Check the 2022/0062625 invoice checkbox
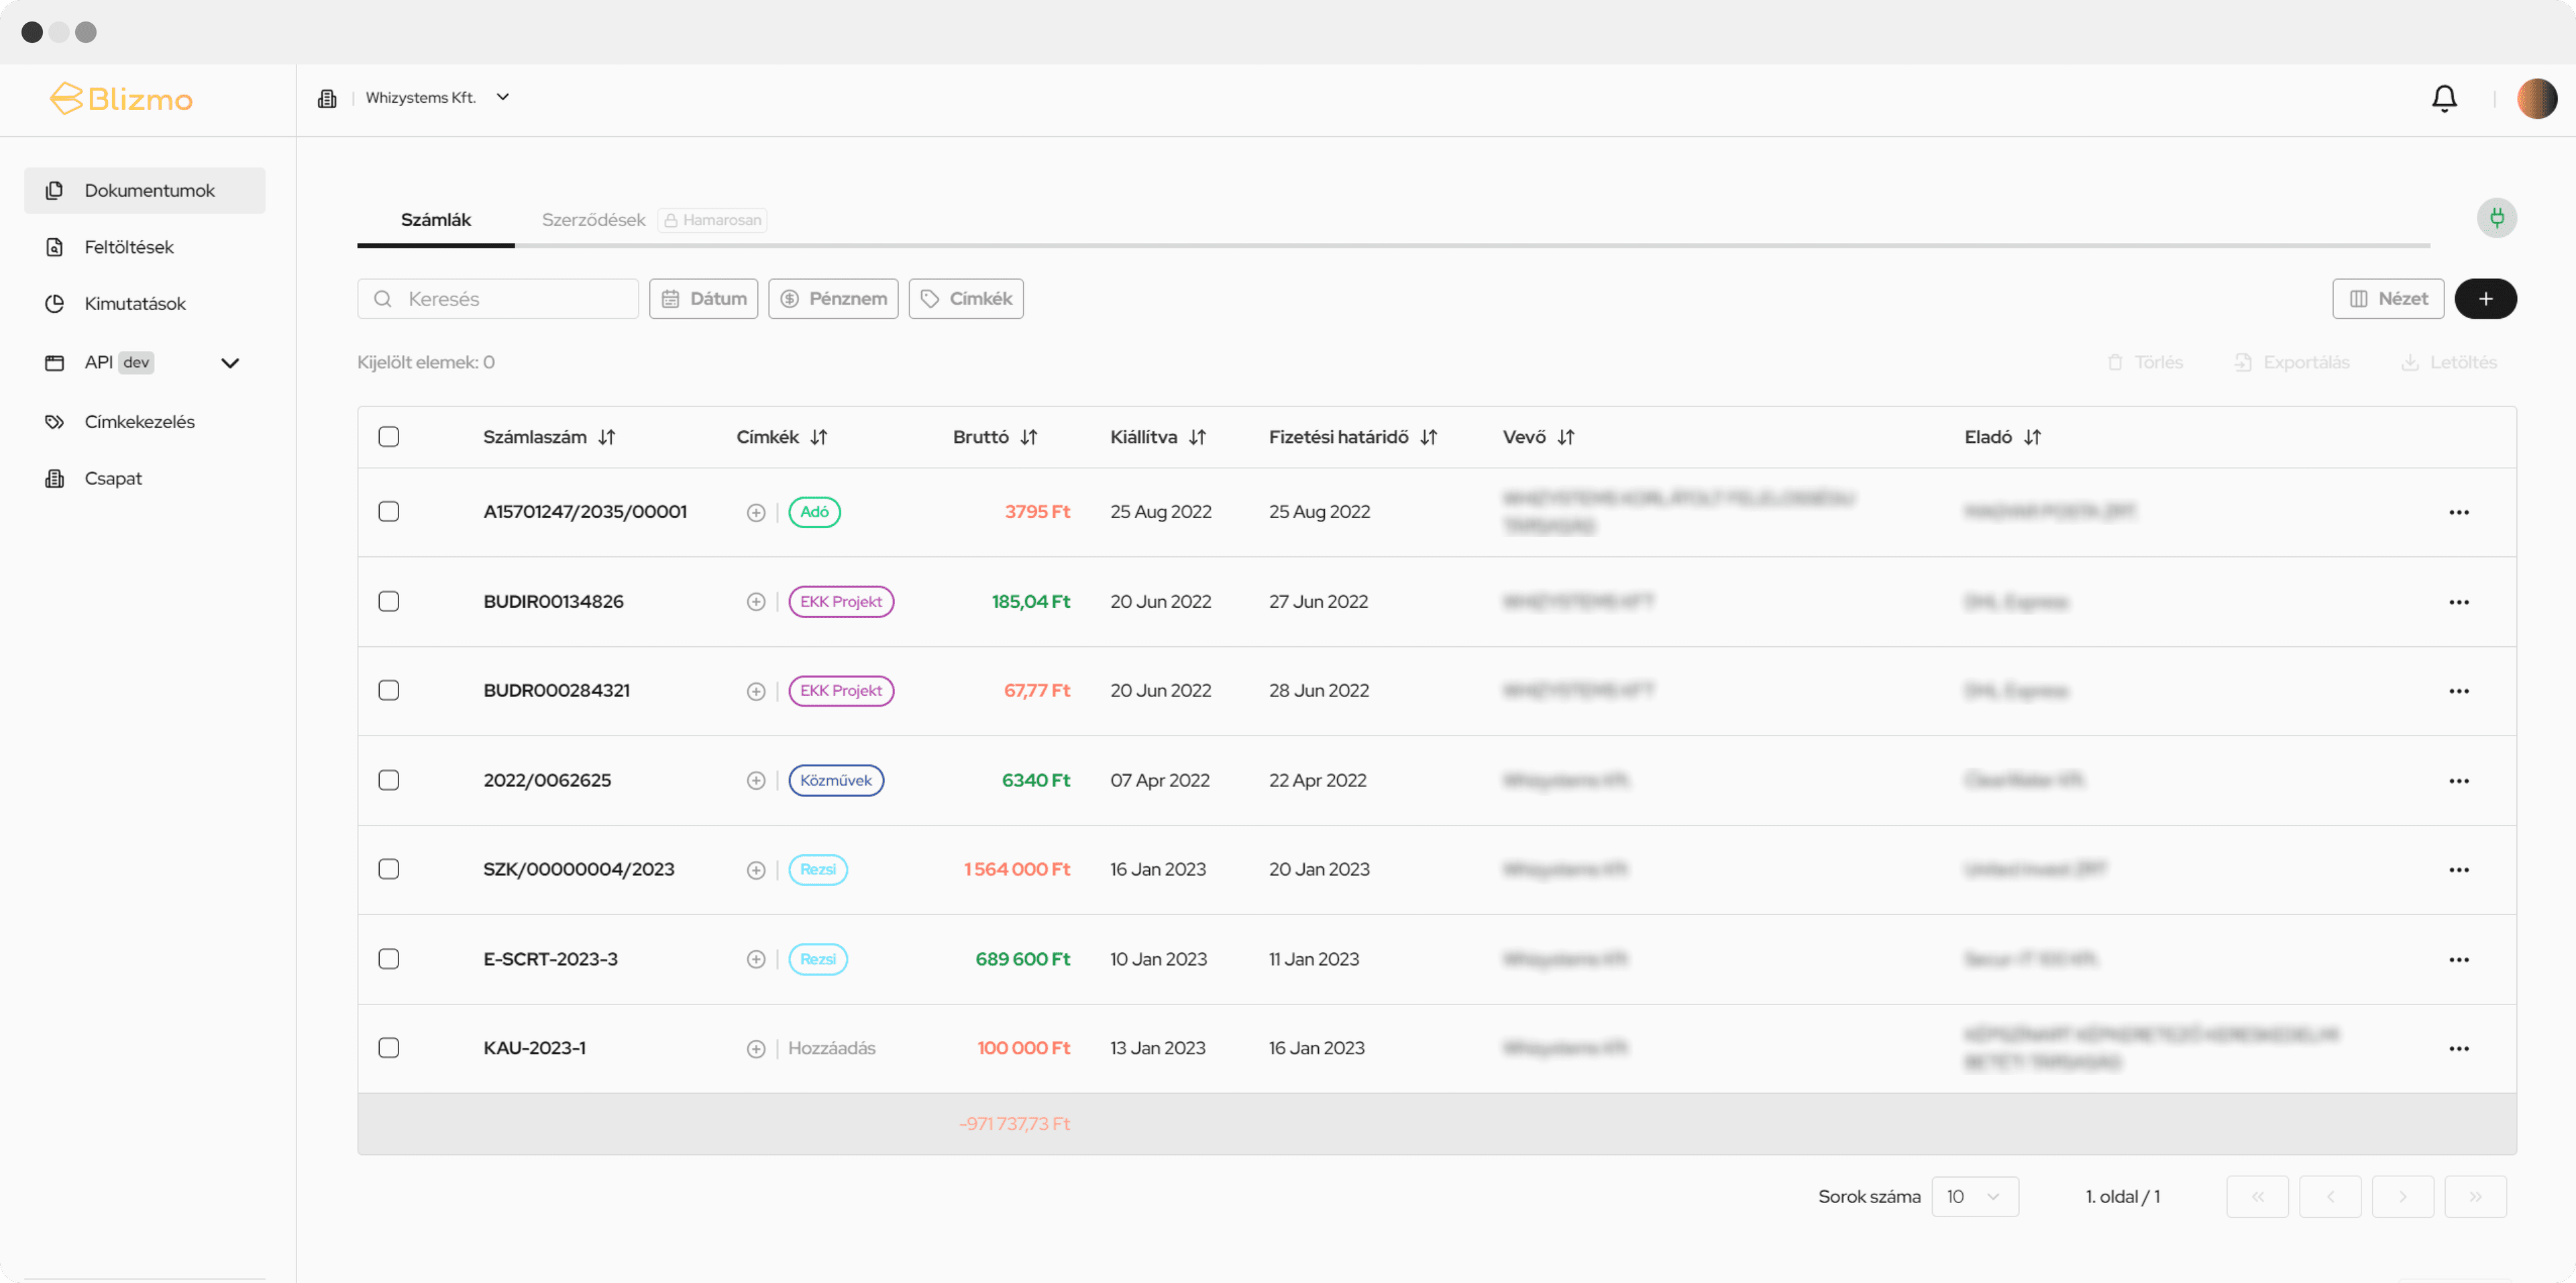2576x1283 pixels. (389, 780)
